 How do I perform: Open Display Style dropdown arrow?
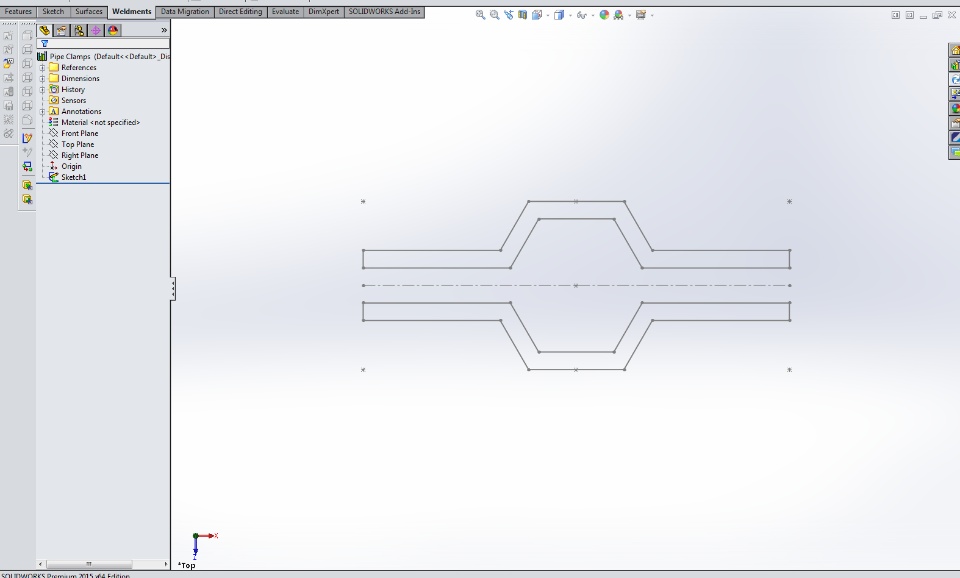click(x=570, y=15)
